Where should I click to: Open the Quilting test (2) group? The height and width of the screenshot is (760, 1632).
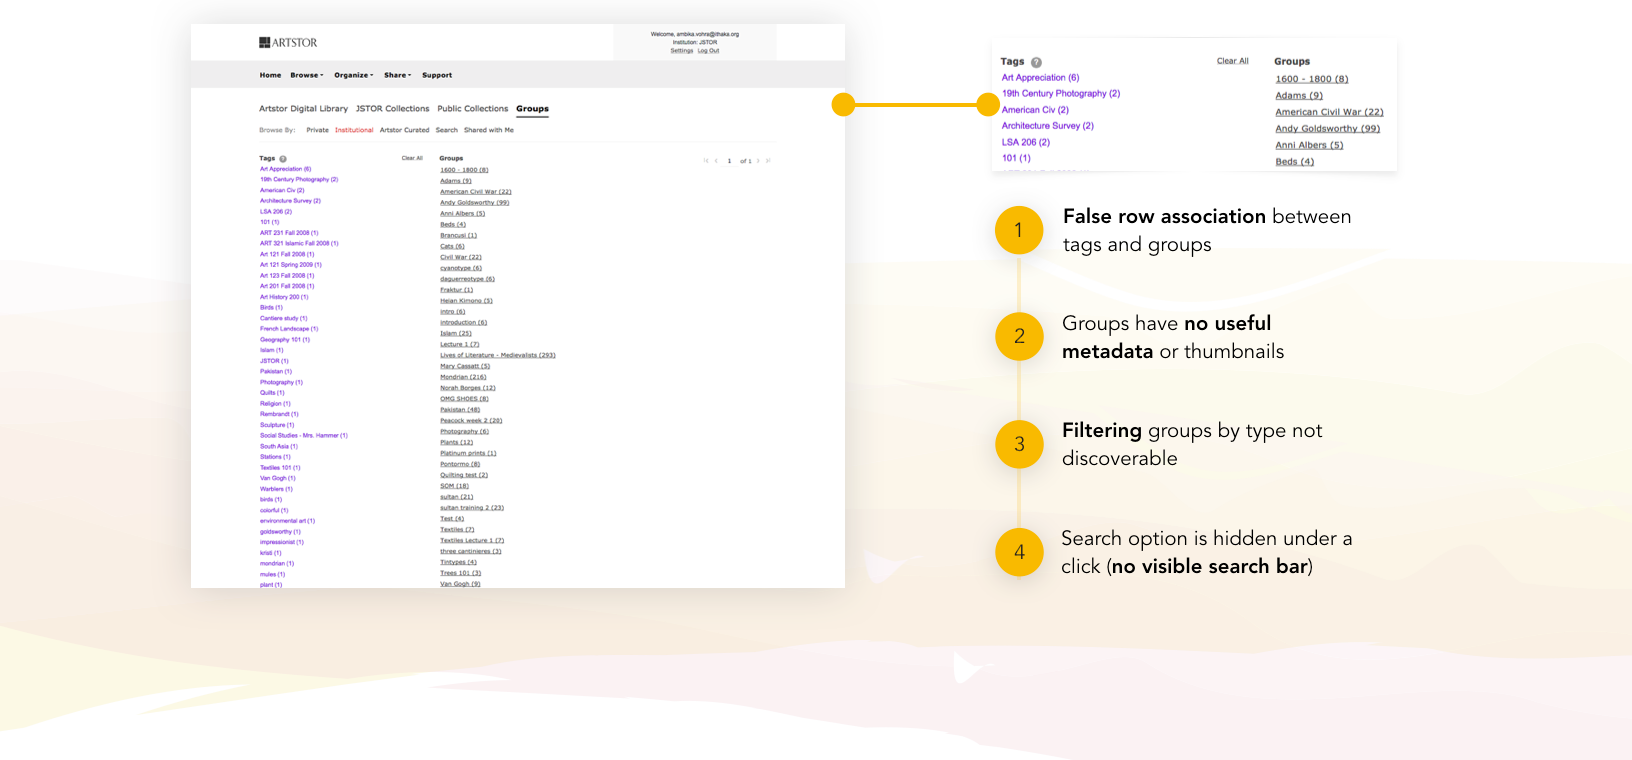coord(464,475)
